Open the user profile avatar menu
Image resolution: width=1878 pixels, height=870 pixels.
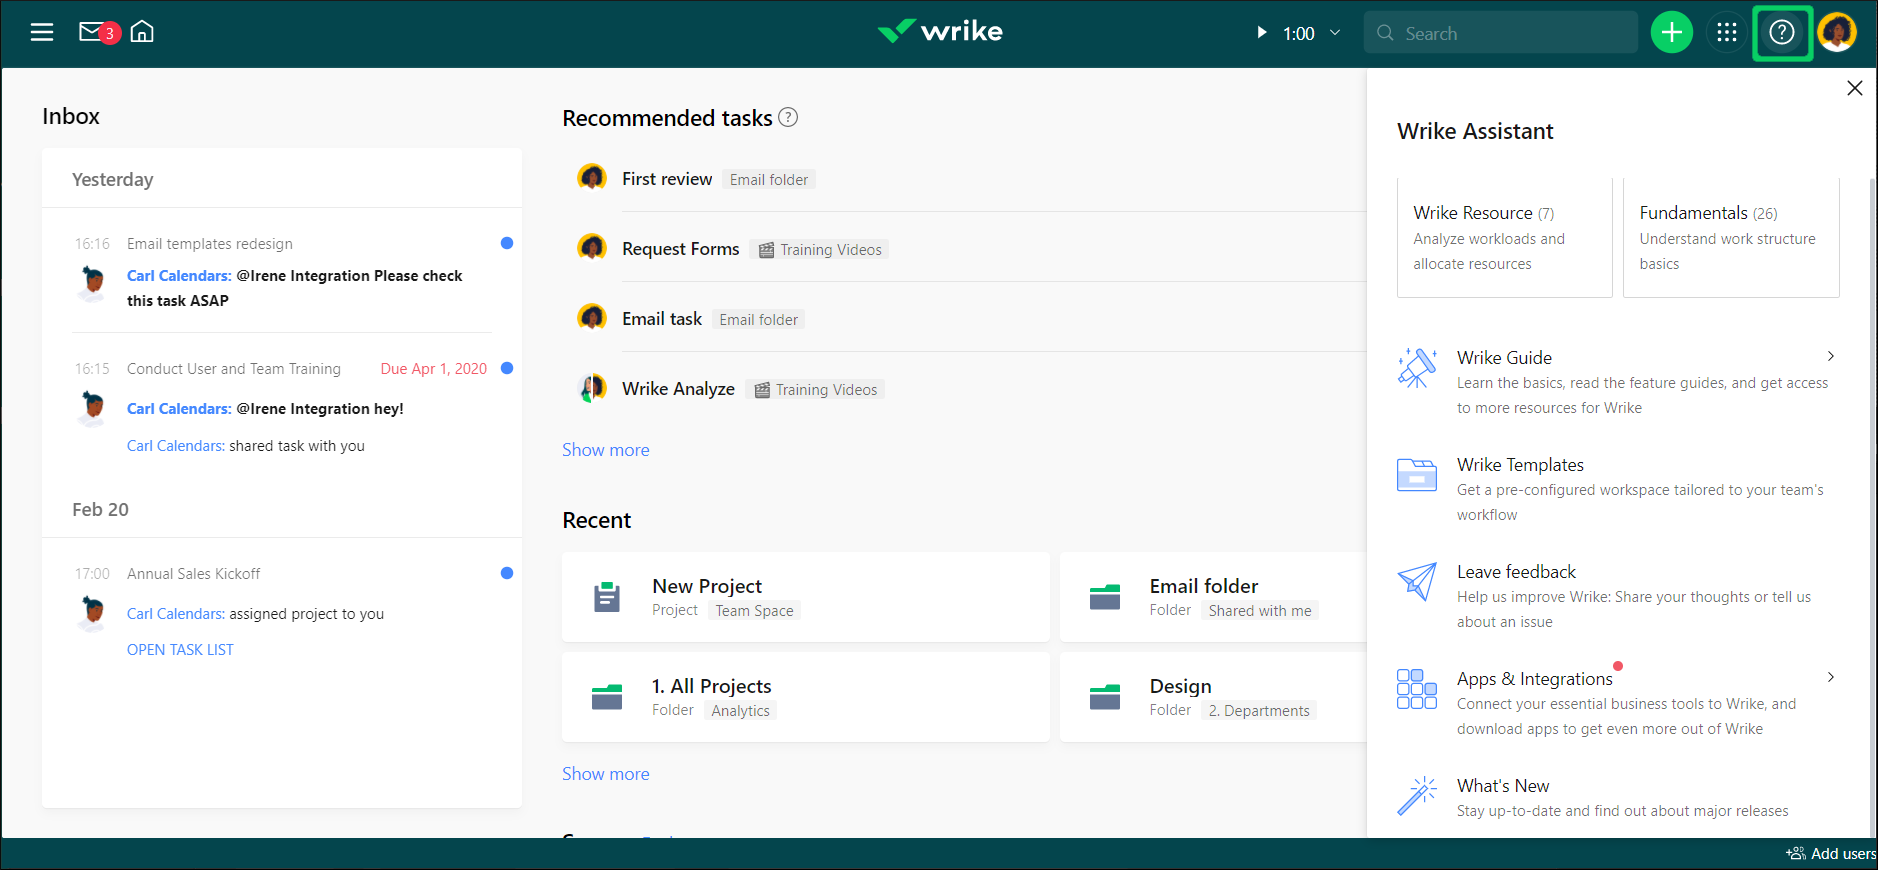pos(1837,33)
